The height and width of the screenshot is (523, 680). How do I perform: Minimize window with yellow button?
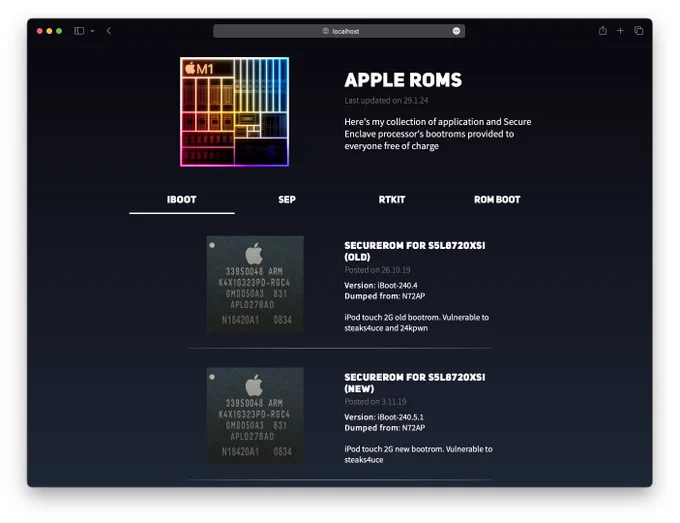click(49, 31)
